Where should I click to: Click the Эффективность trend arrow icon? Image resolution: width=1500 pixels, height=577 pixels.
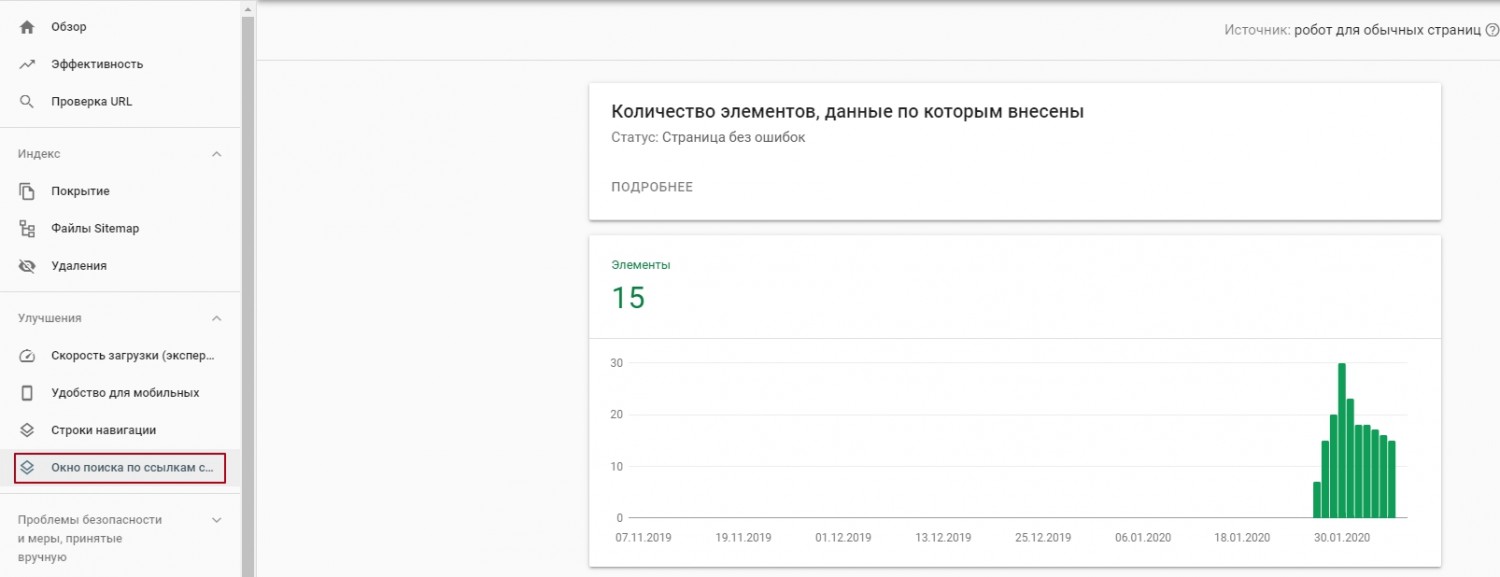tap(27, 64)
